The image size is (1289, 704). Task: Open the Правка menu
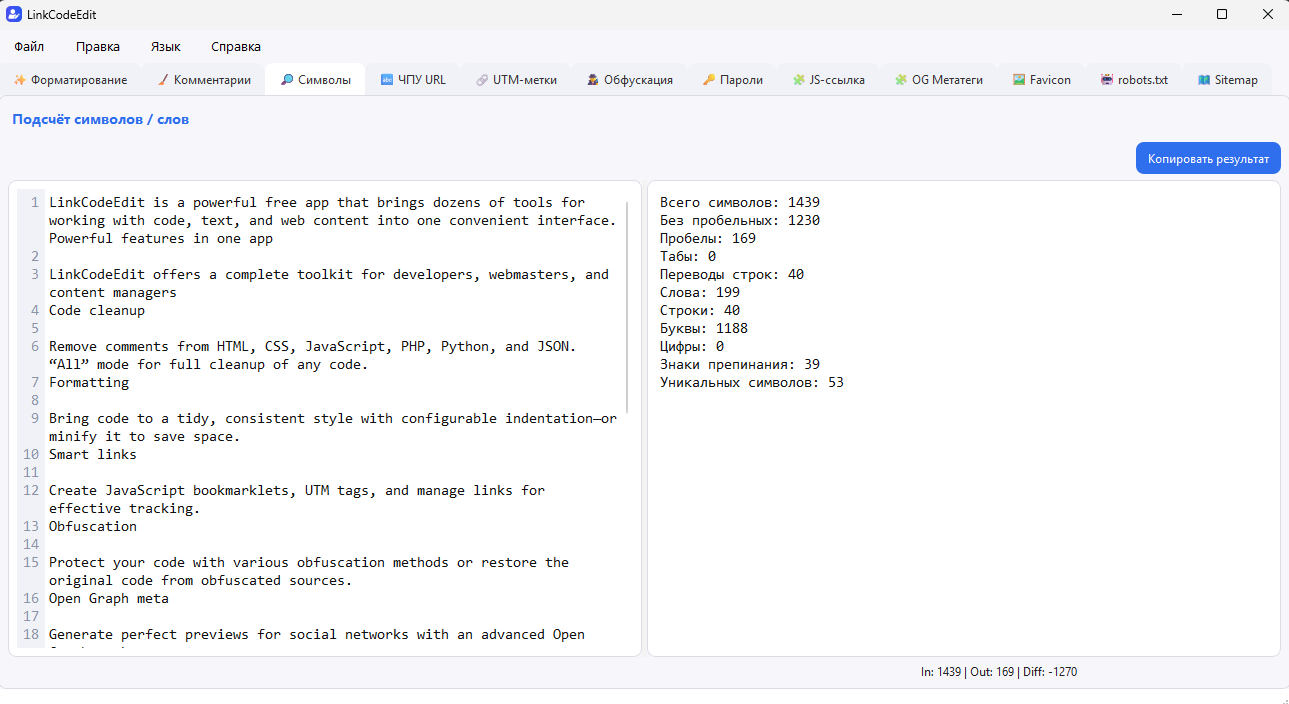[98, 46]
